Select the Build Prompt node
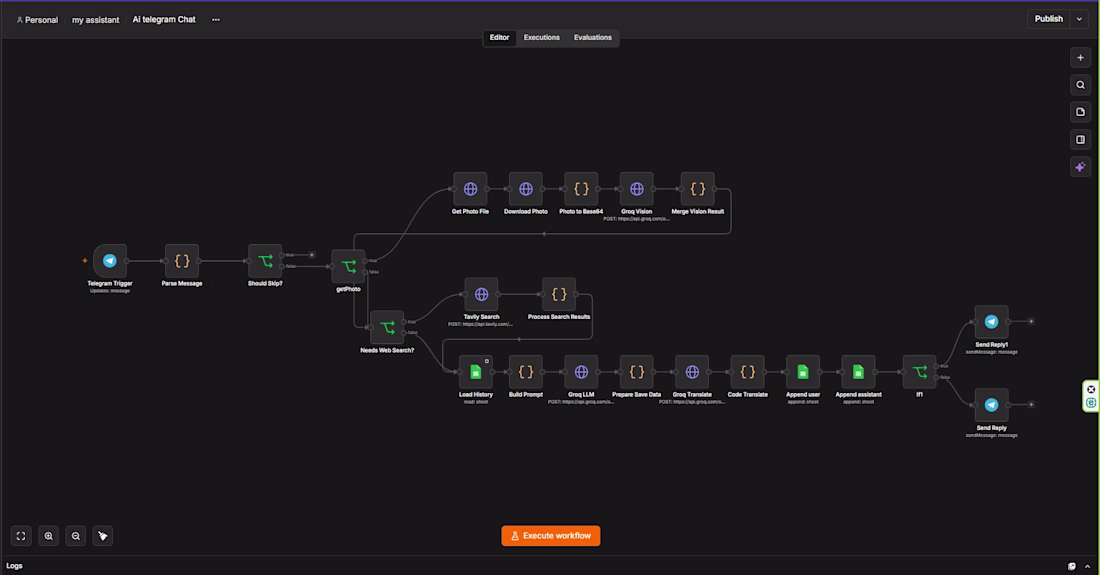 coord(525,372)
